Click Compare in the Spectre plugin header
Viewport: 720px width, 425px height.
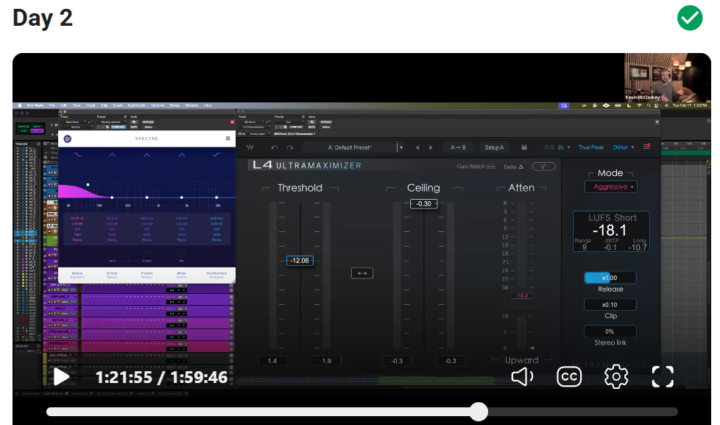[x=118, y=127]
